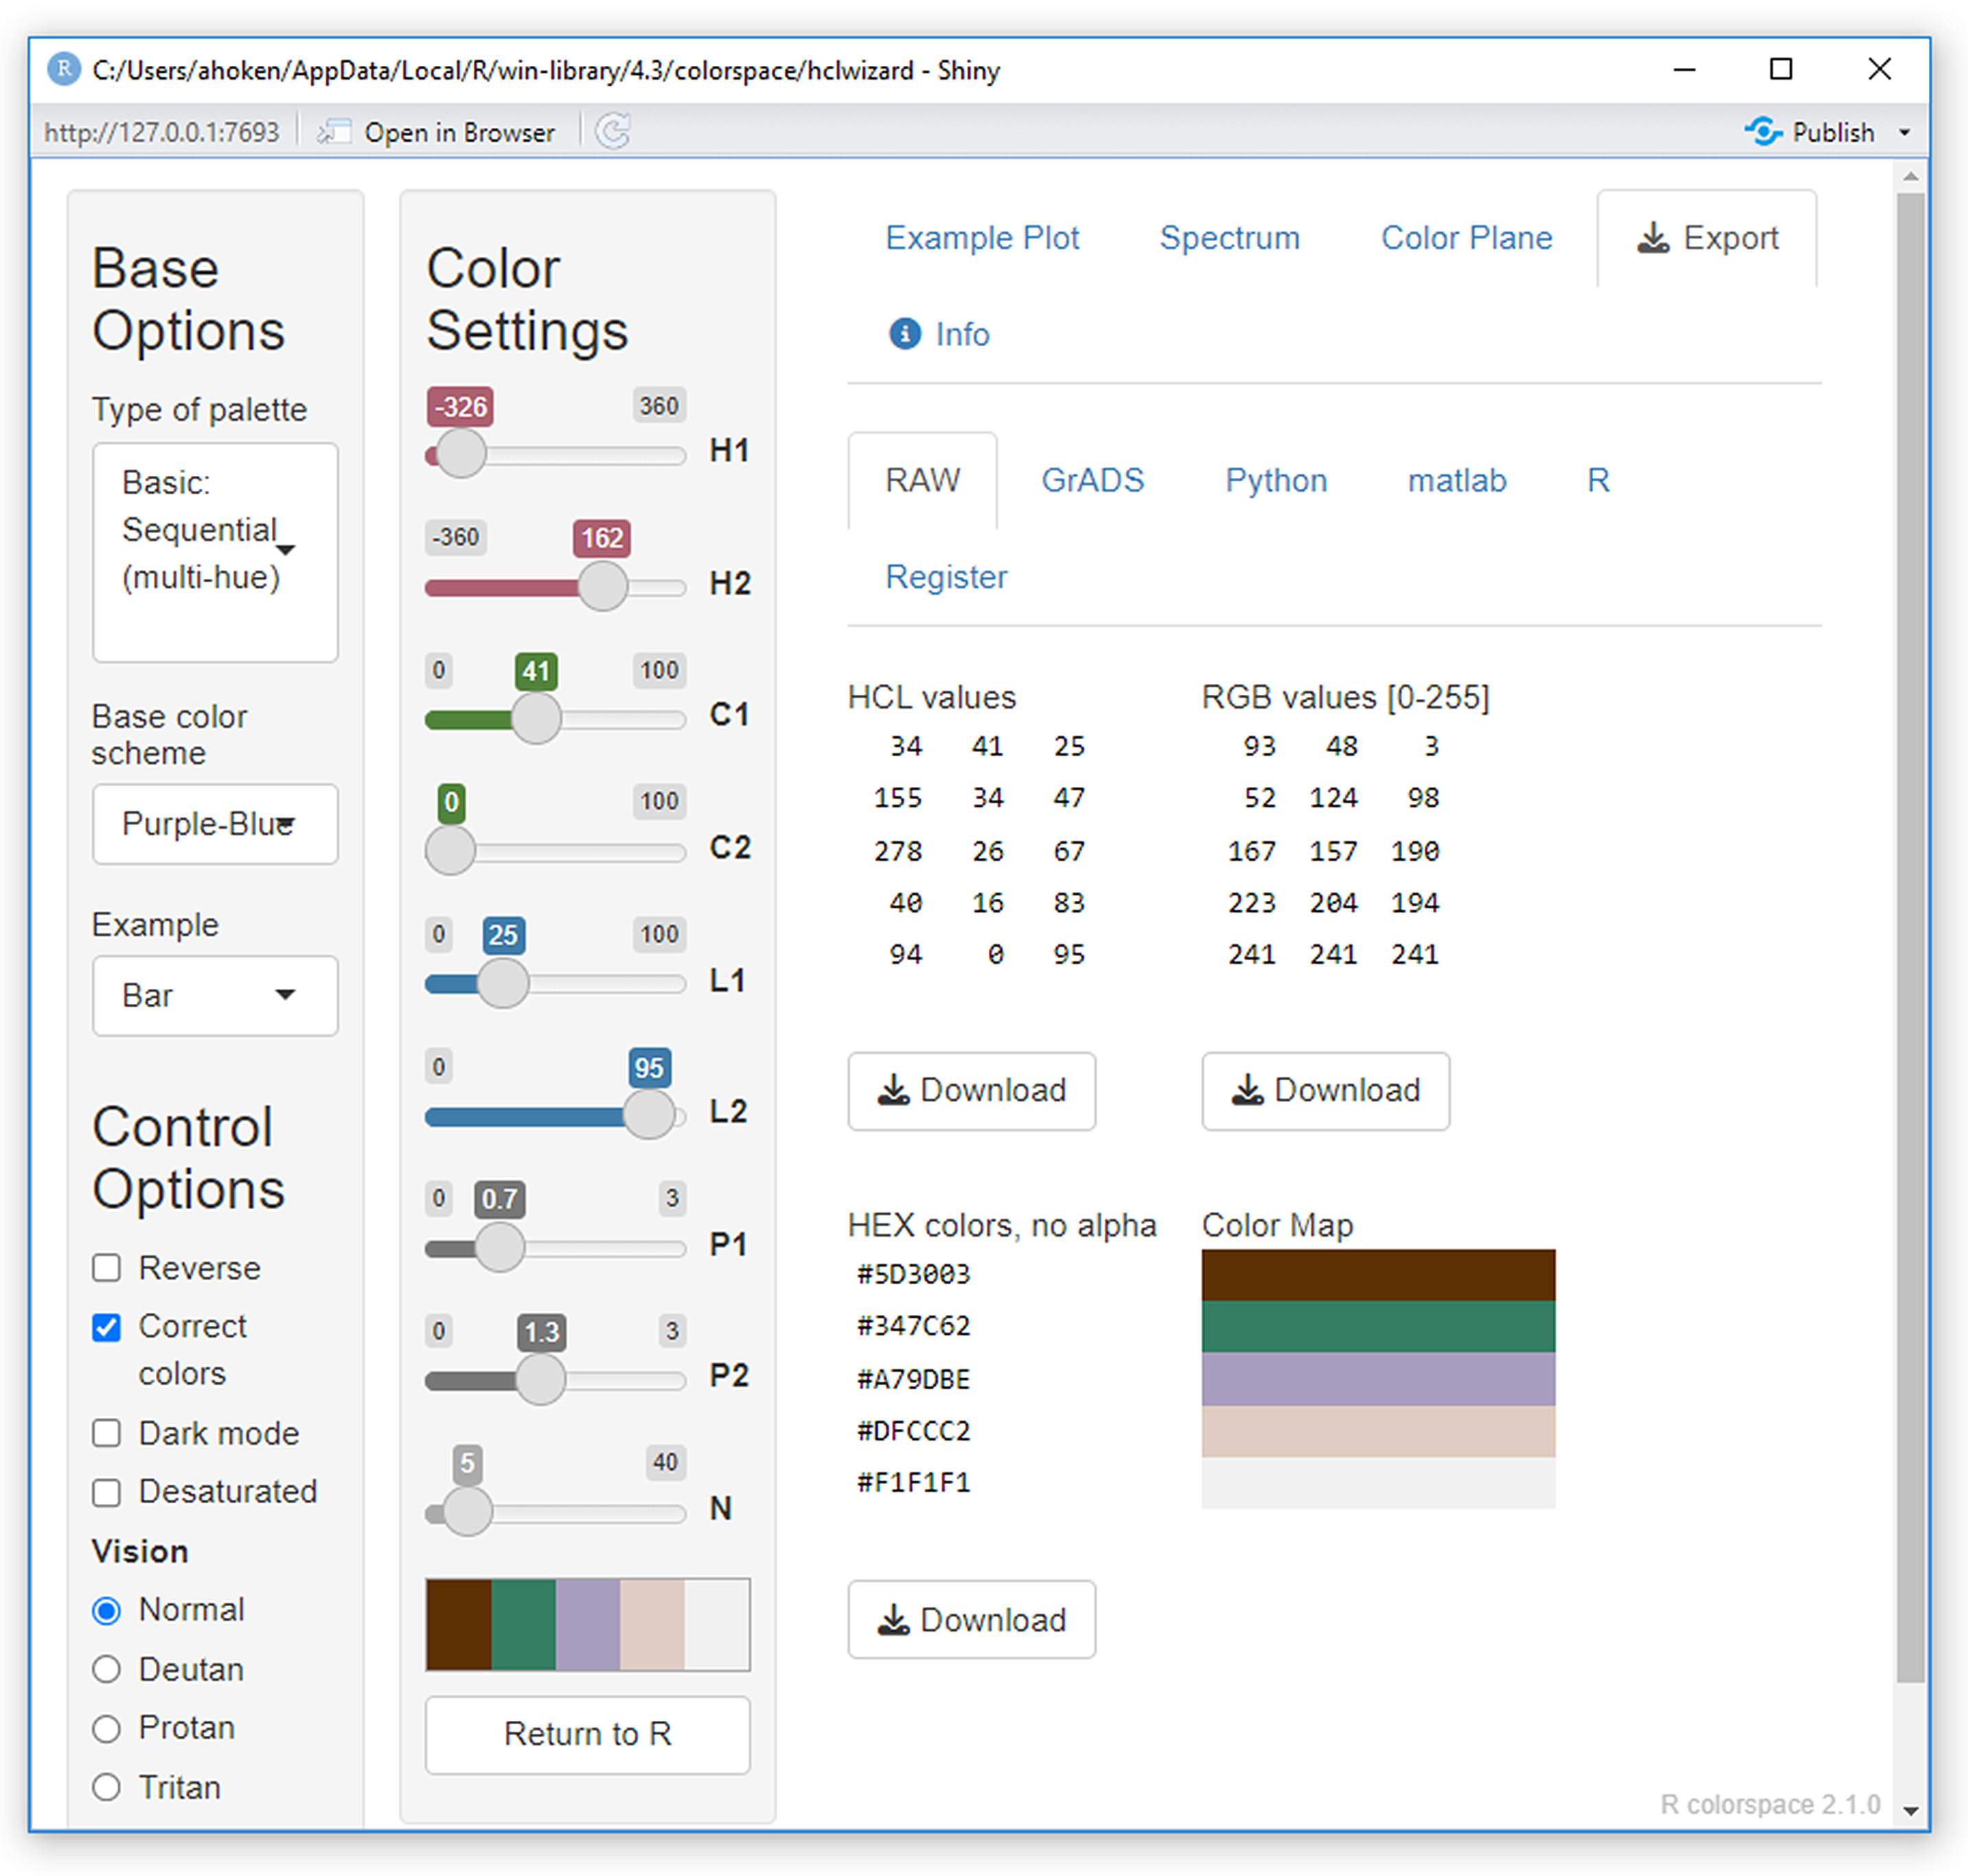The height and width of the screenshot is (1876, 1968).
Task: Download the HEX colors file
Action: [971, 1620]
